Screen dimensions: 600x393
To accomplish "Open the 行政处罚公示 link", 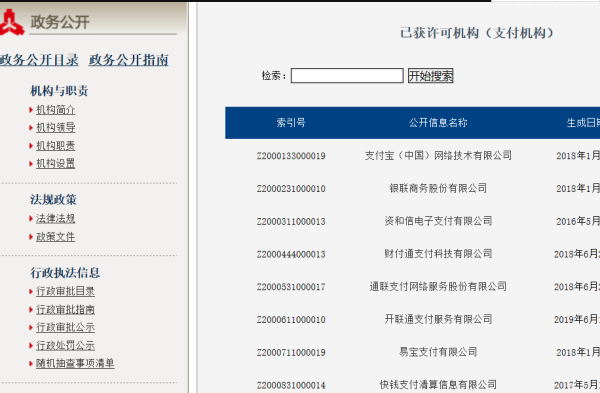I will (x=65, y=346).
